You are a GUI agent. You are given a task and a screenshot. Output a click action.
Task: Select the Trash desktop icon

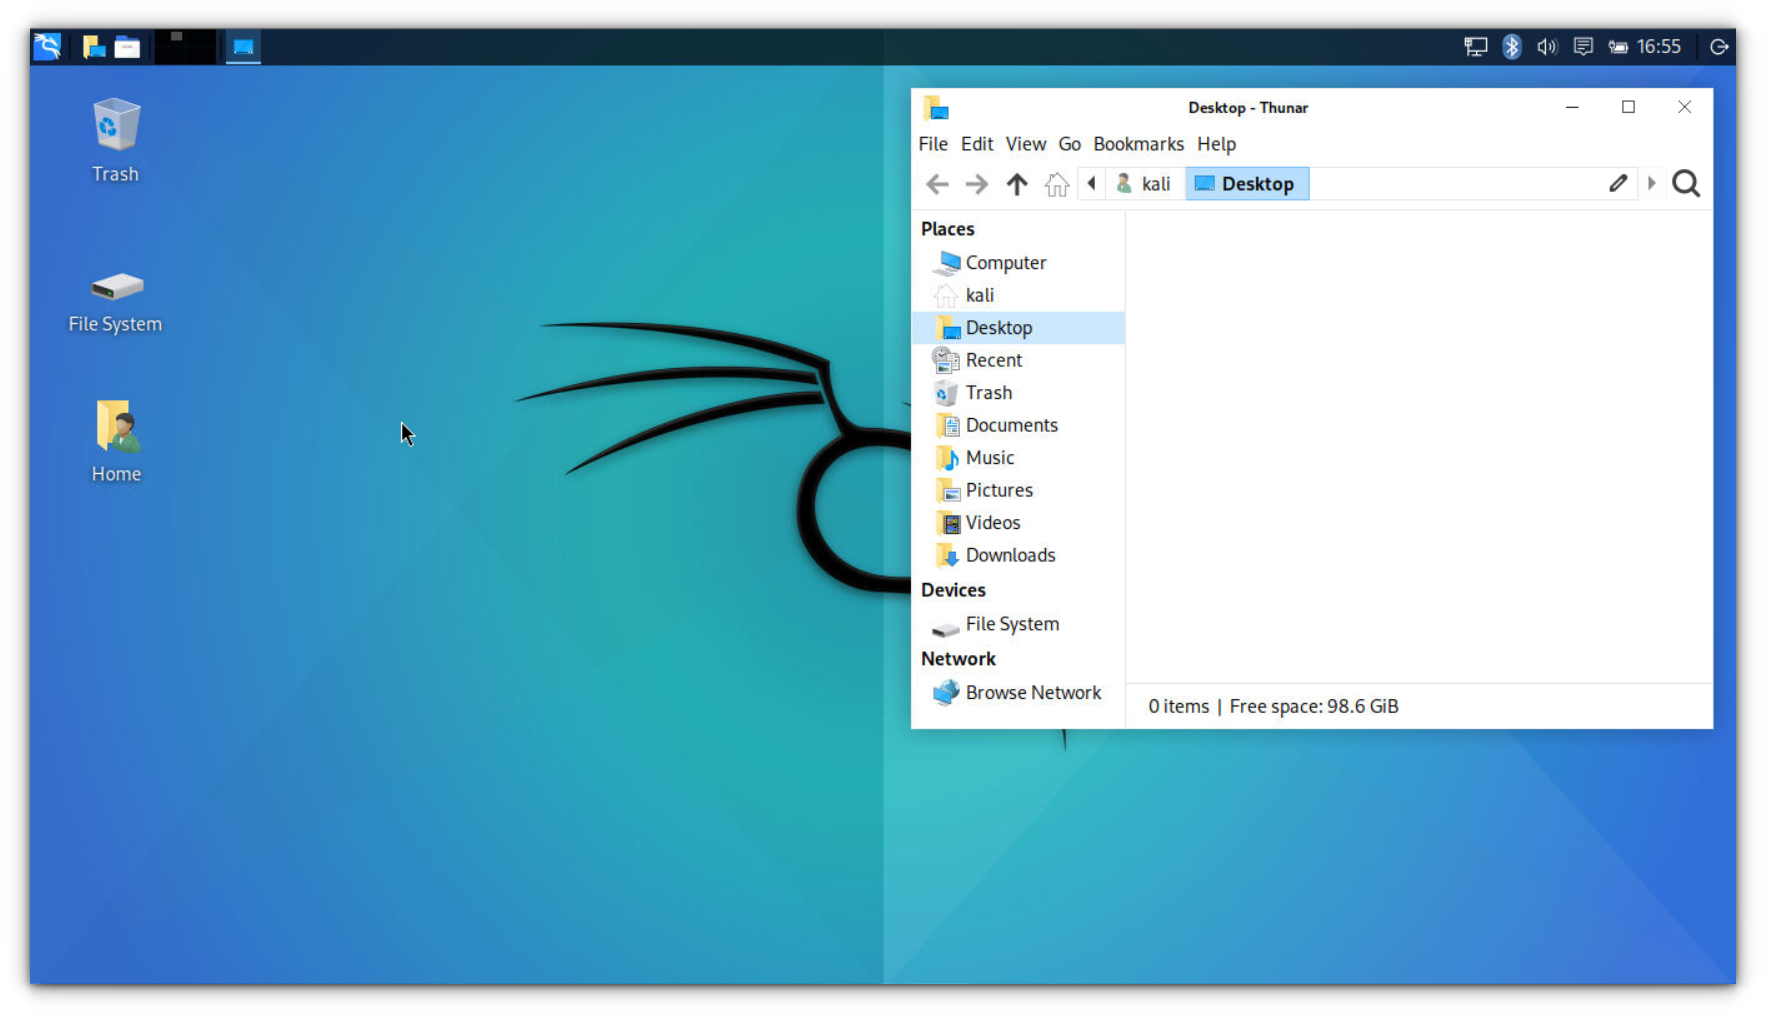tap(116, 140)
